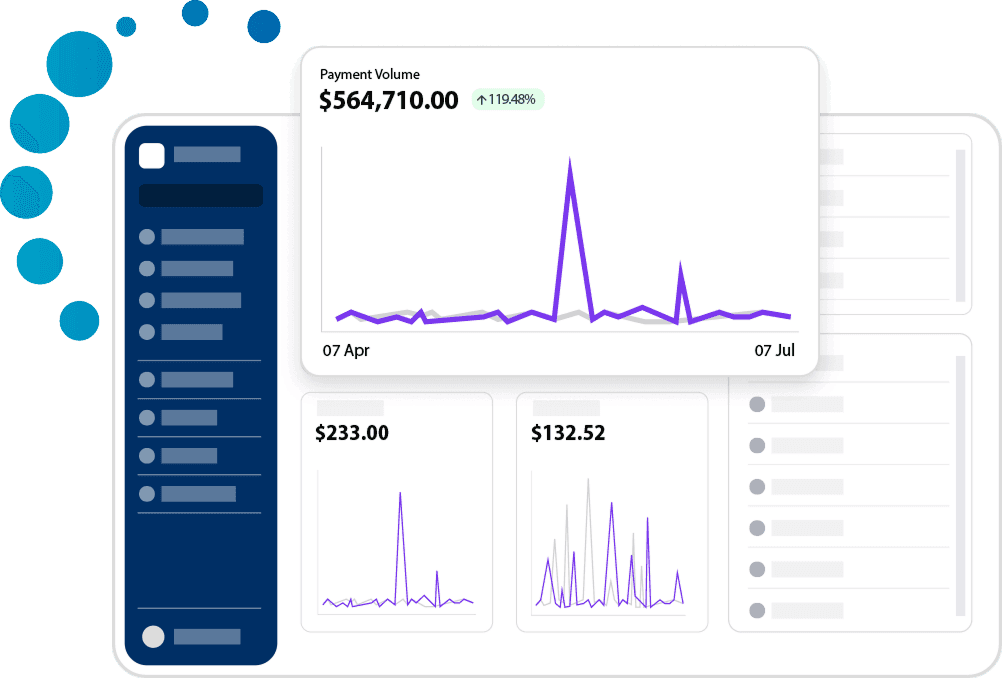
Task: Click the 07 Apr date label
Action: tap(346, 351)
